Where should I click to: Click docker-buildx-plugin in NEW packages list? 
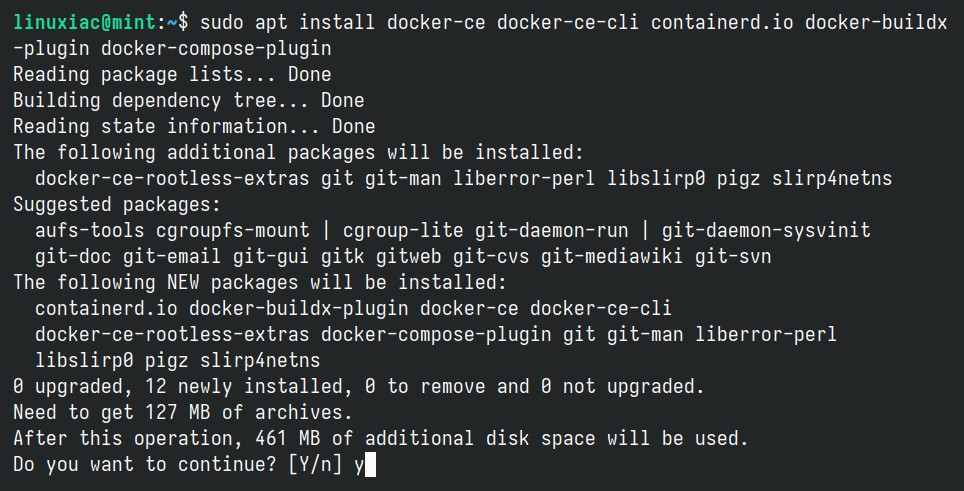tap(298, 308)
